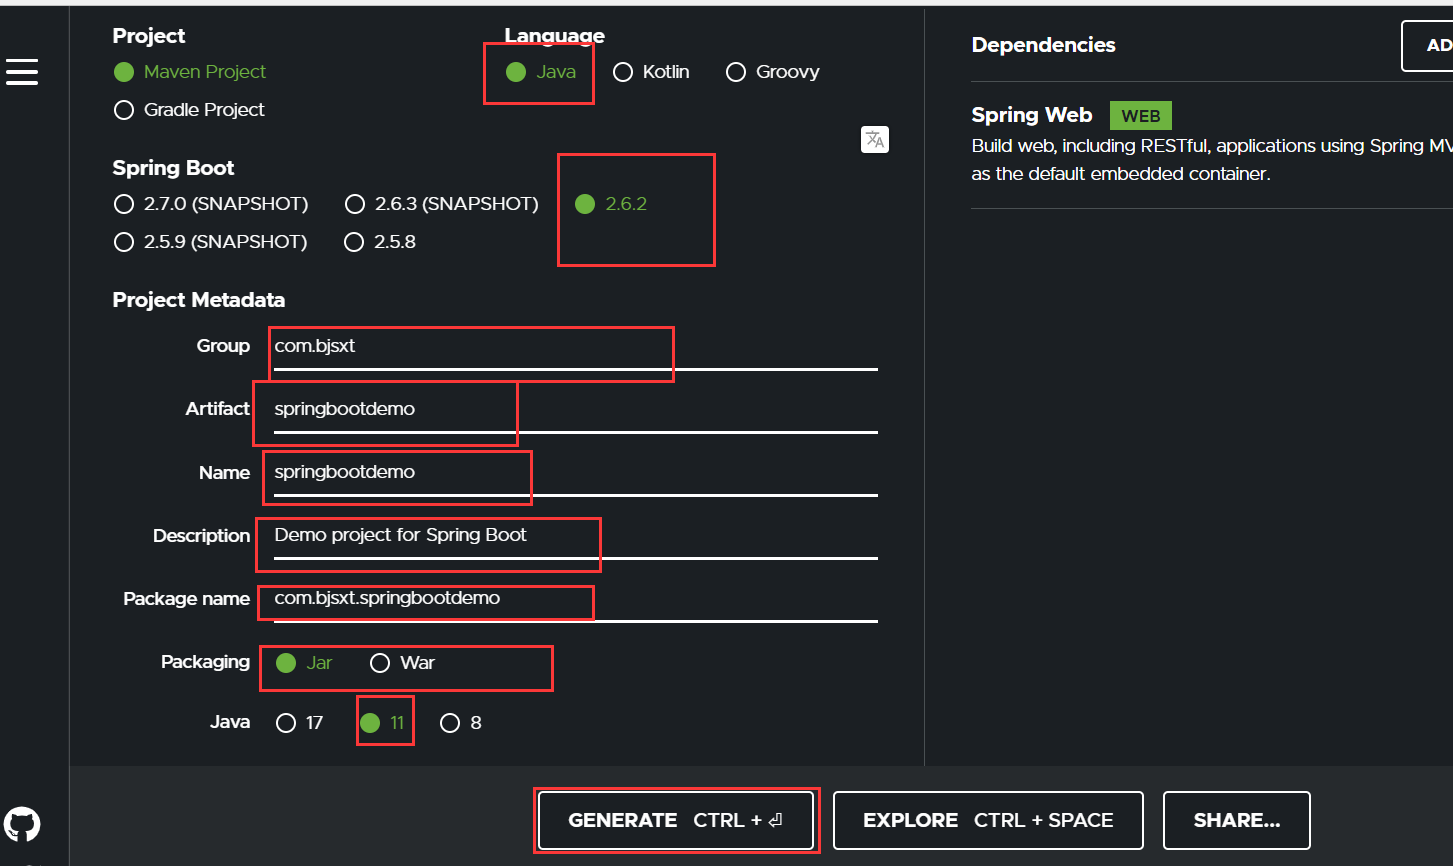This screenshot has height=866, width=1453.
Task: Select Spring Boot 2.6.3 (SNAPSHOT)
Action: click(441, 204)
